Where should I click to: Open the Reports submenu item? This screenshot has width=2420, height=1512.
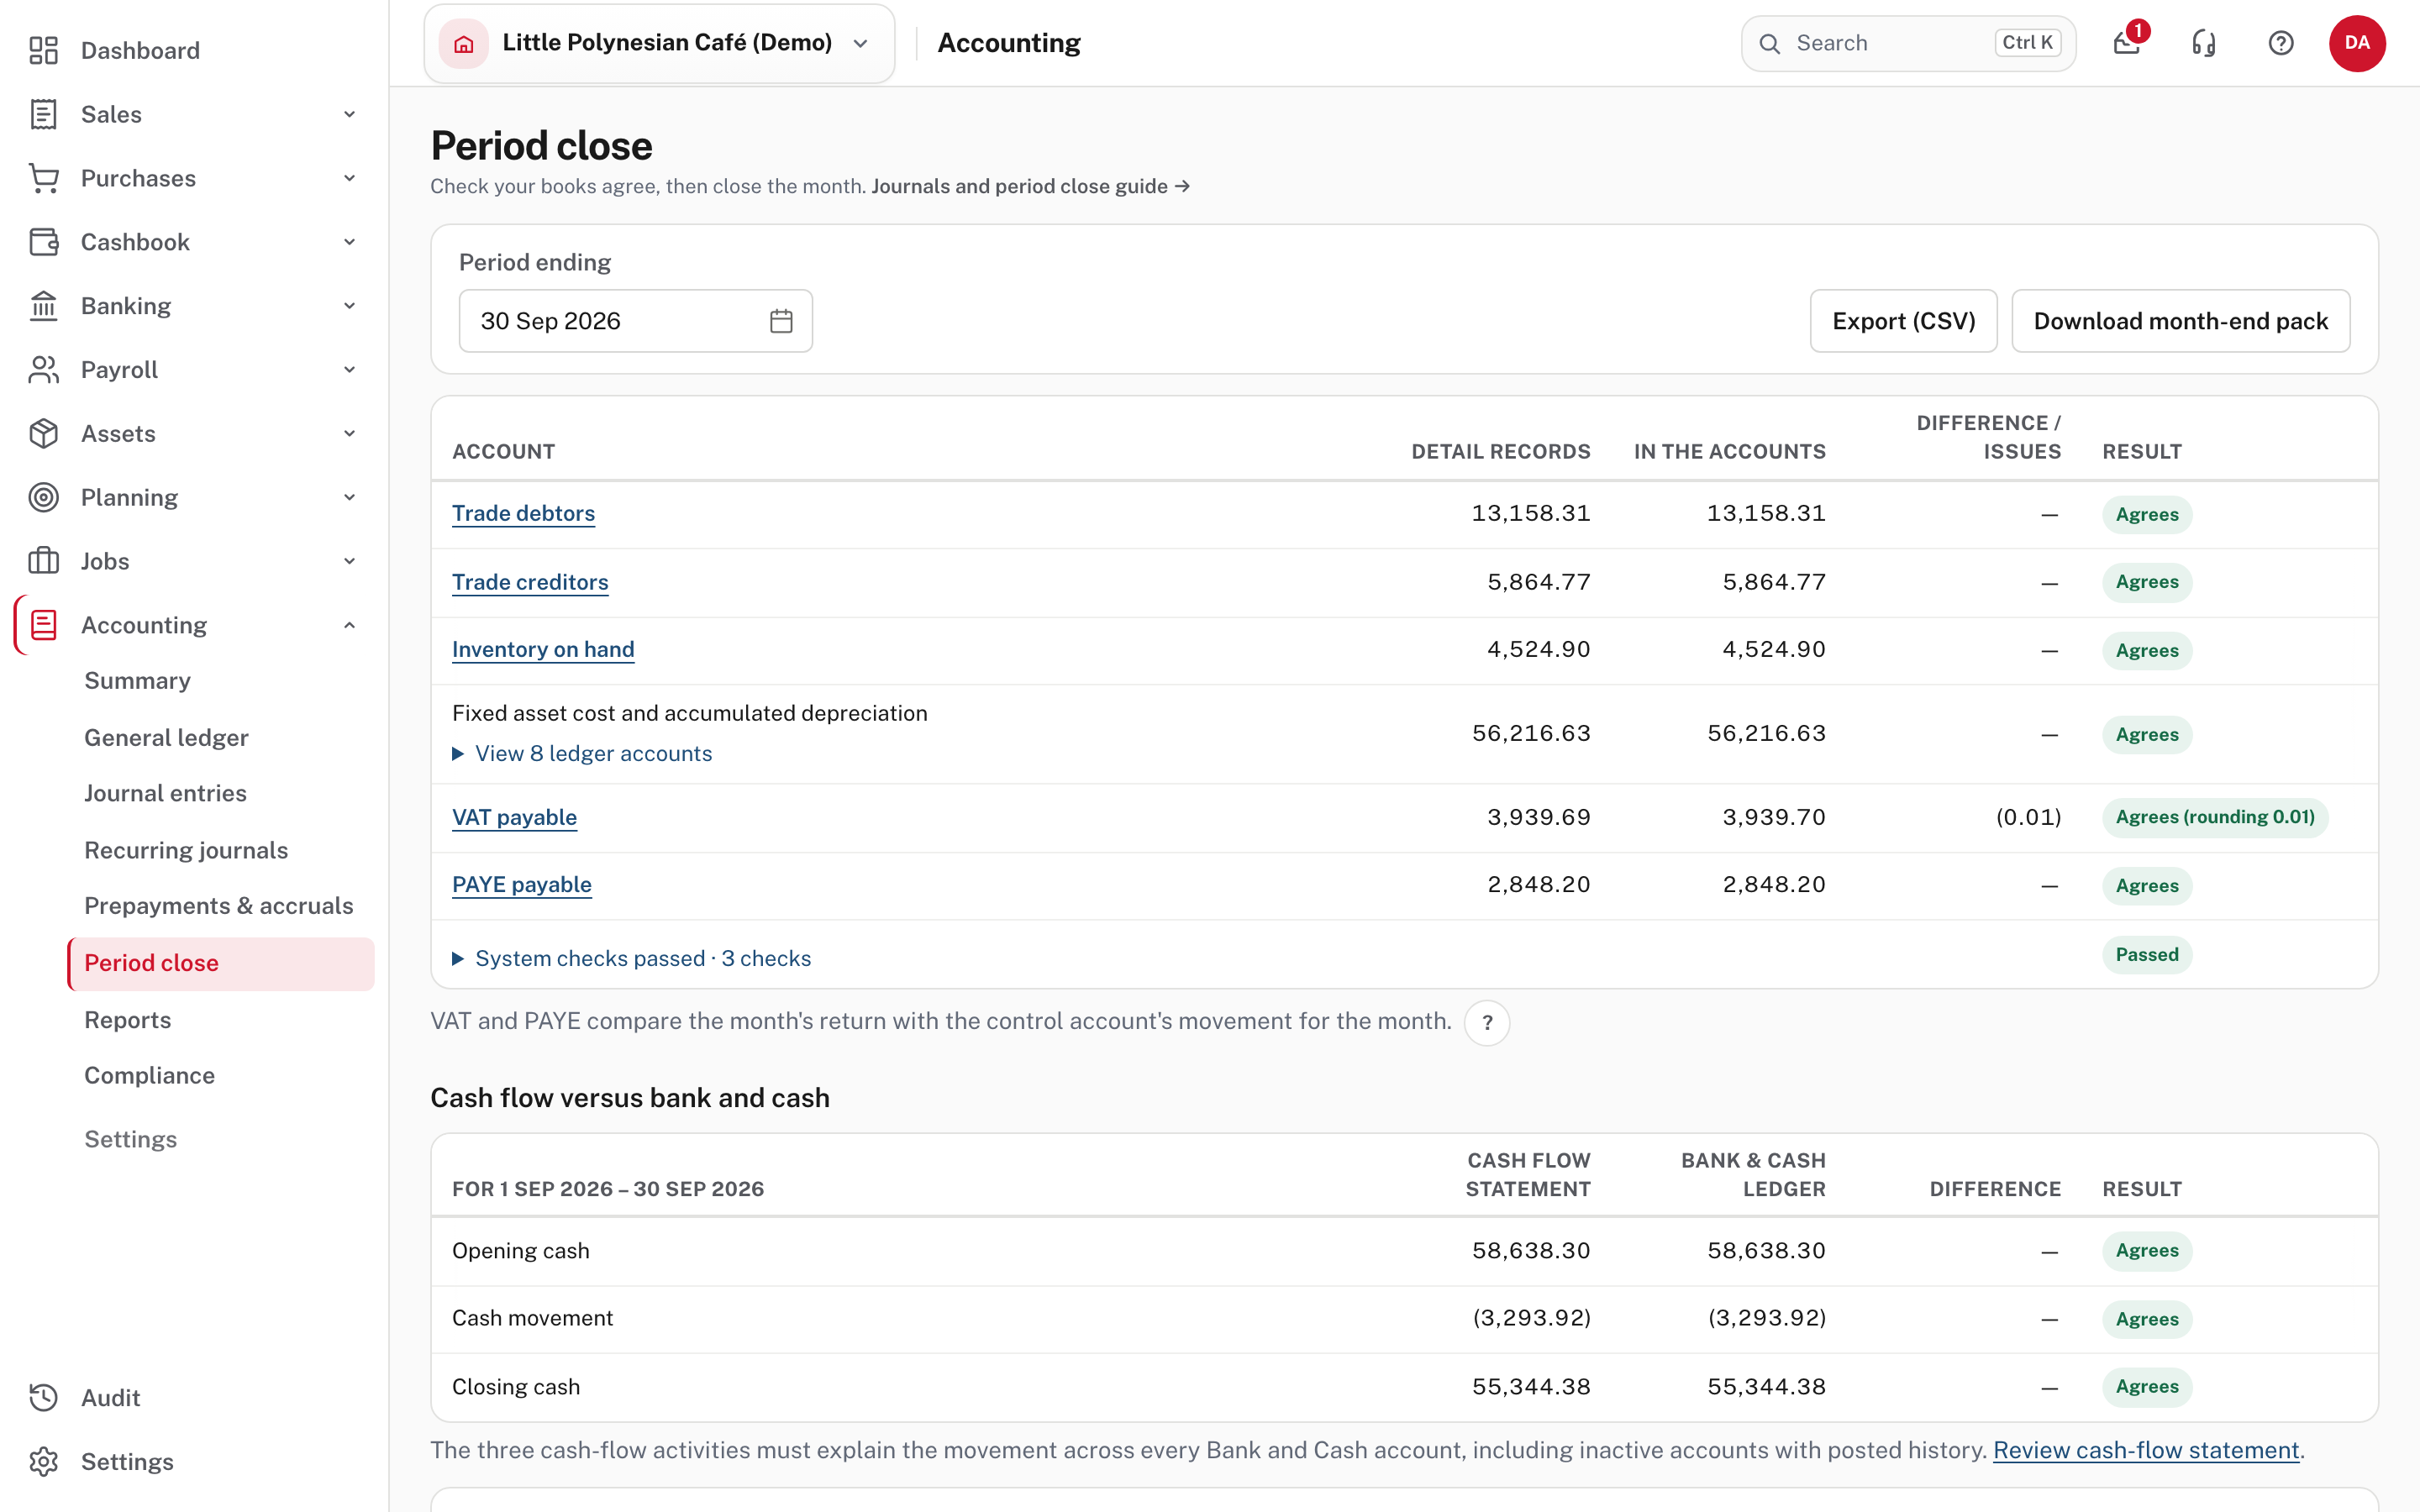[x=127, y=1020]
